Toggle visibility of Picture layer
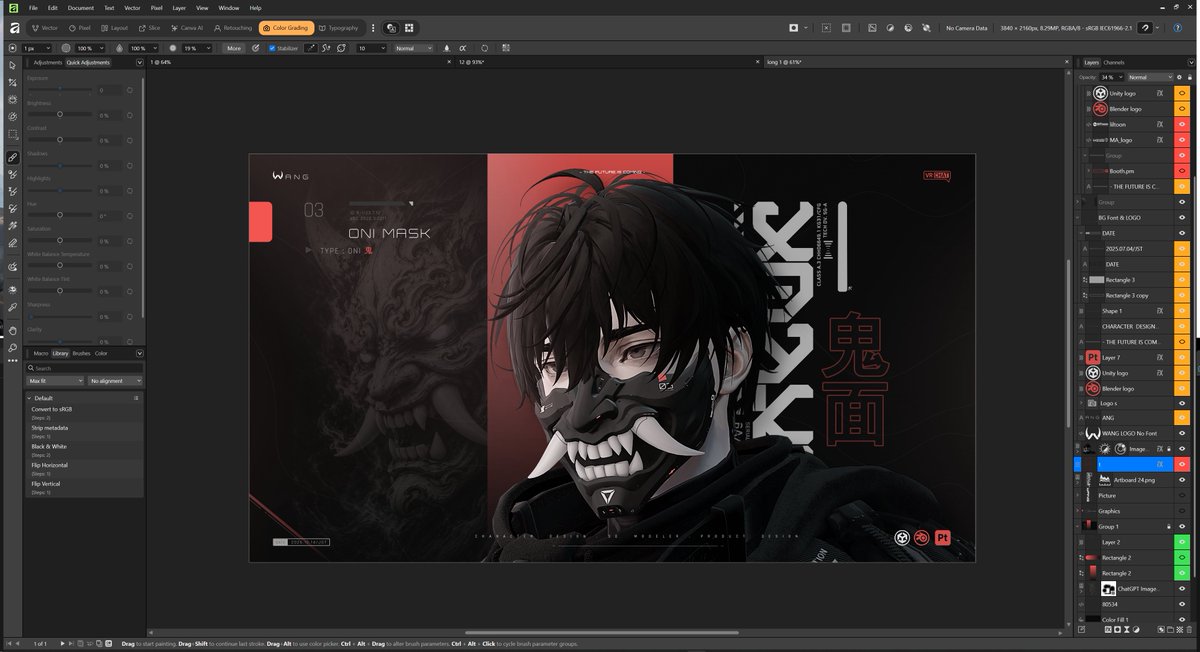 1181,495
